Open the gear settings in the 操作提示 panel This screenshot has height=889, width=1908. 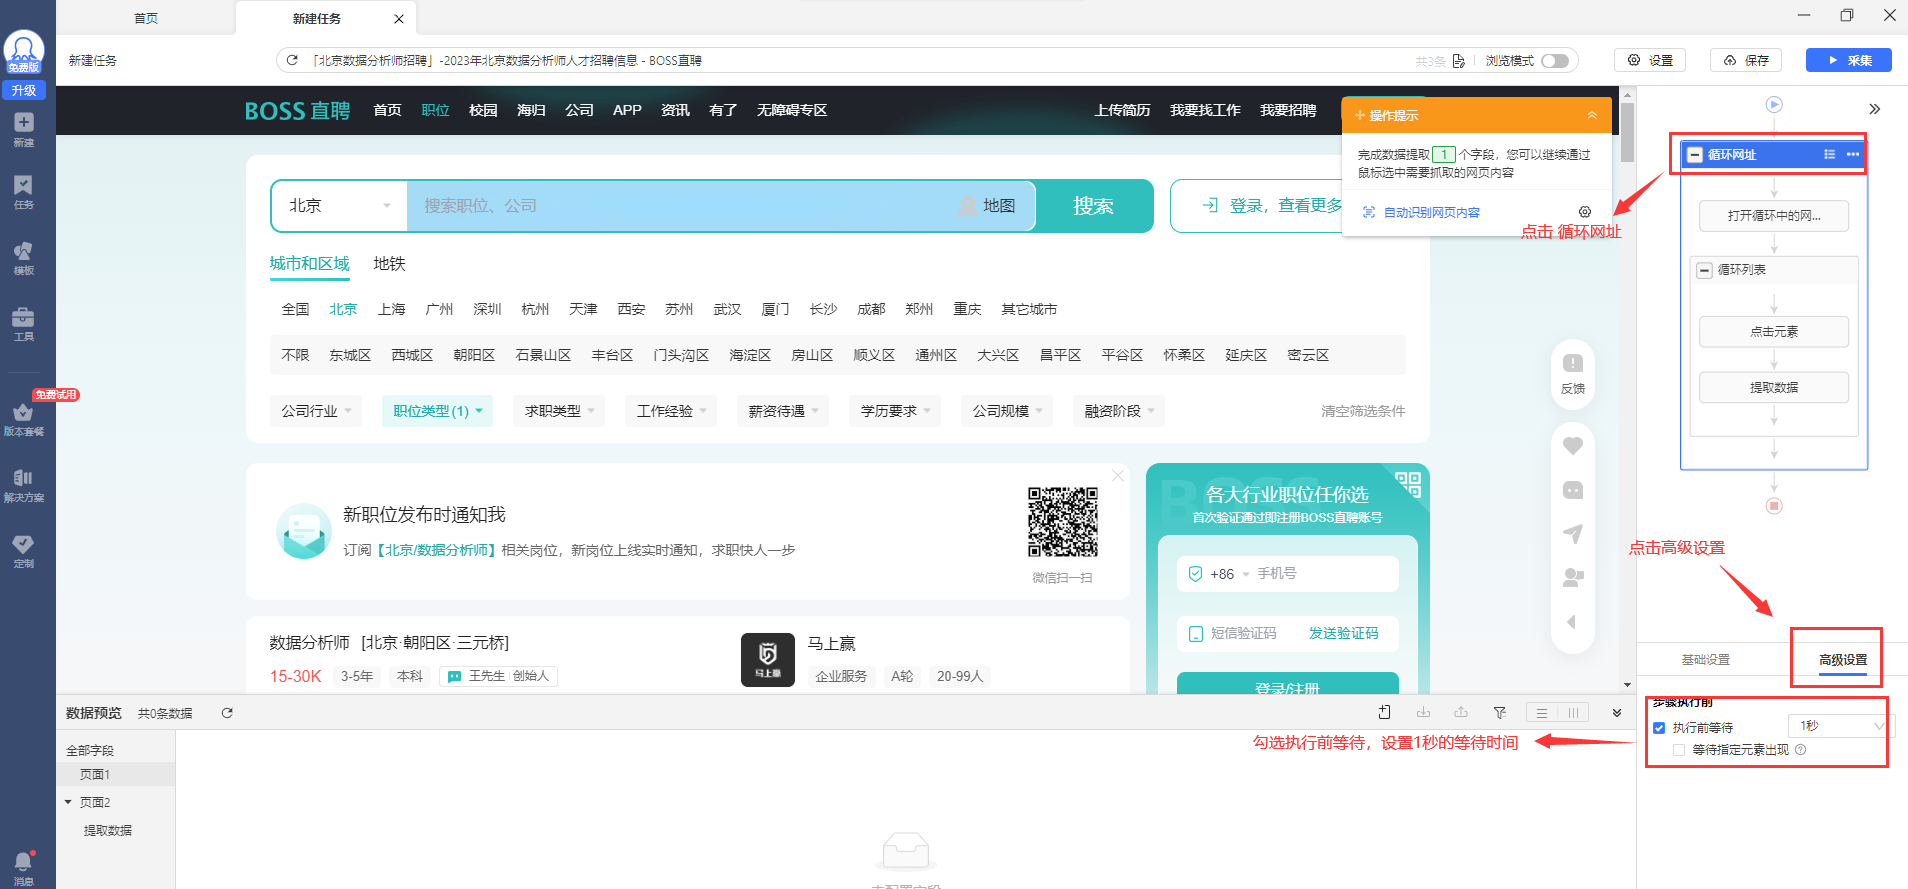[1585, 212]
